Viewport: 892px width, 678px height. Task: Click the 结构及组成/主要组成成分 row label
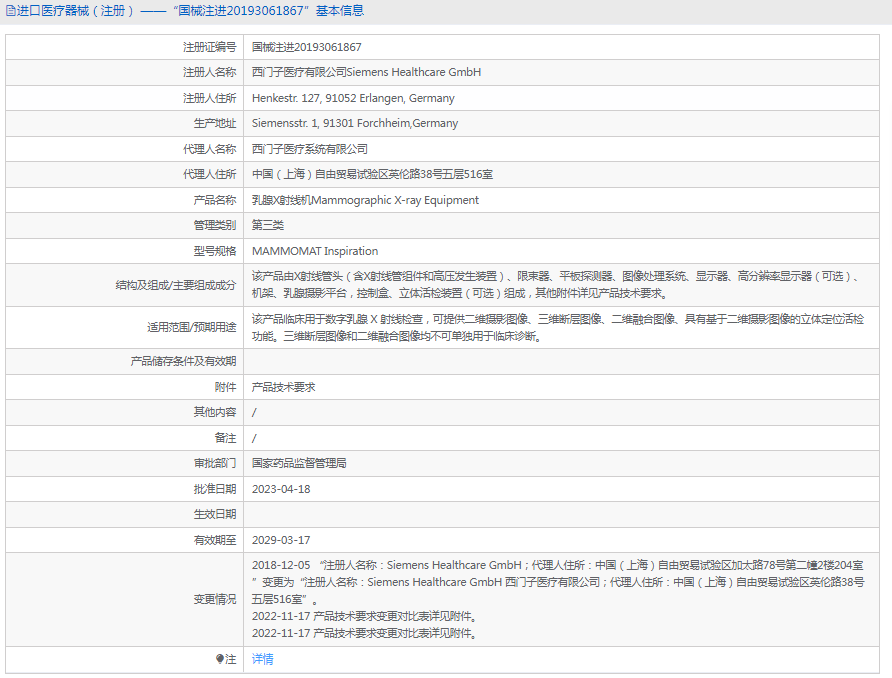click(176, 286)
